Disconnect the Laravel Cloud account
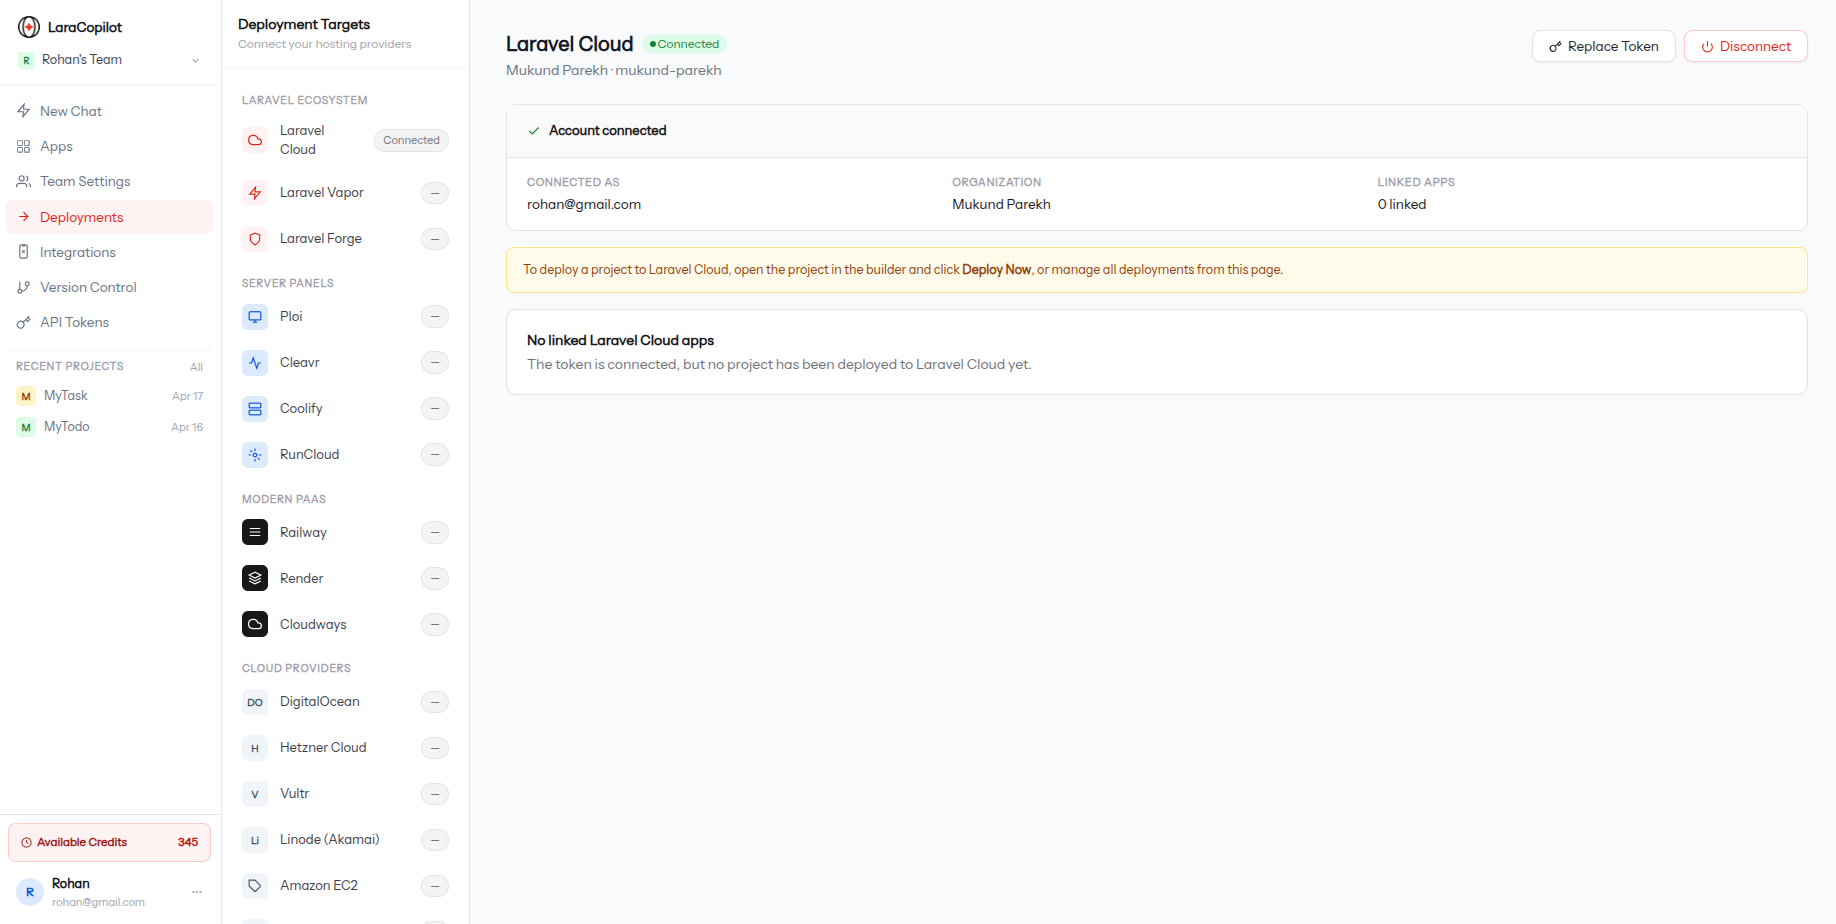This screenshot has width=1836, height=924. [x=1745, y=46]
